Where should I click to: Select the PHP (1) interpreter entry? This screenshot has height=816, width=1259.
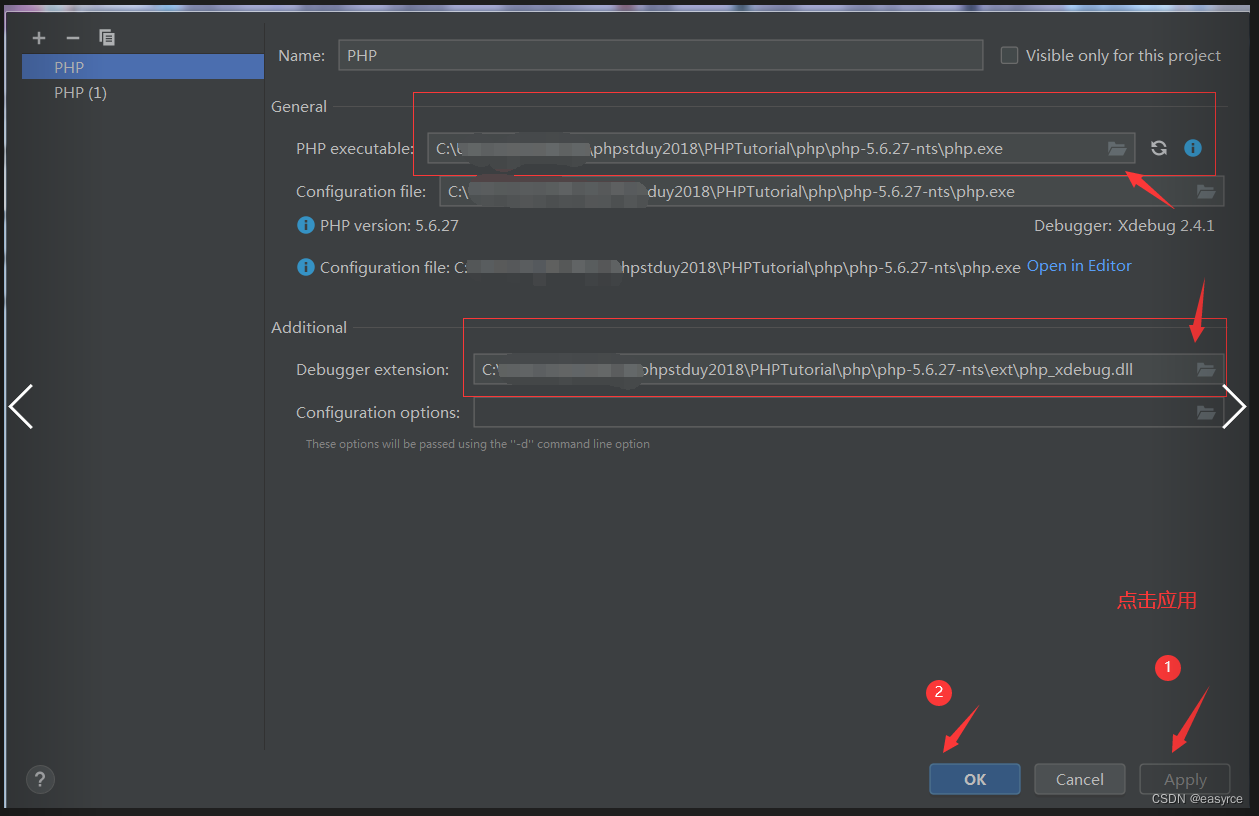coord(80,93)
